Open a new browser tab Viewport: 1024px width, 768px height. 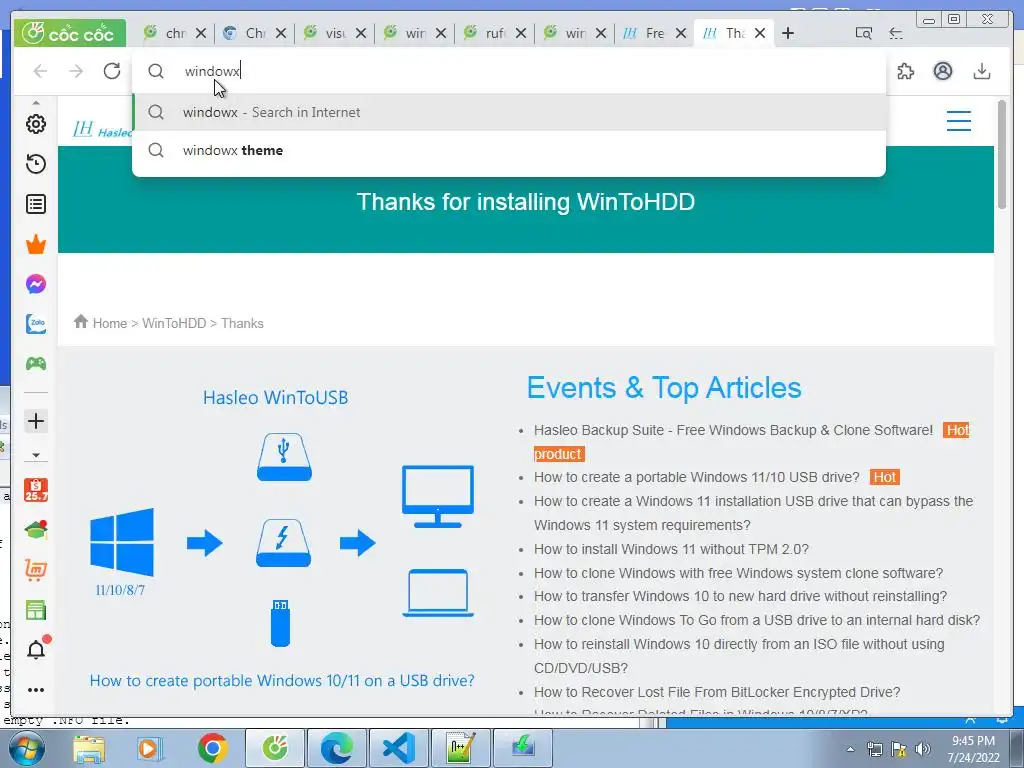click(788, 33)
